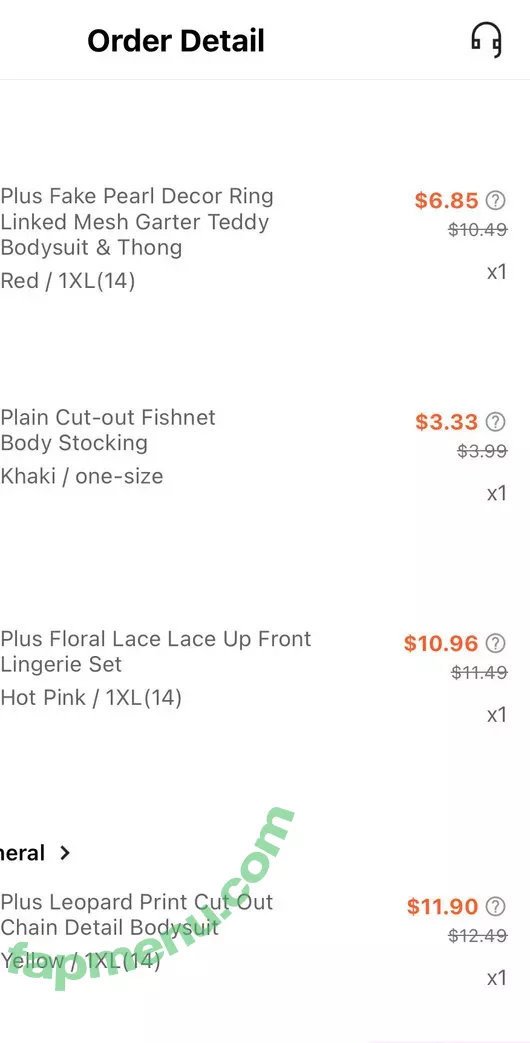
Task: Click the struck-through $12.49 original price
Action: tap(477, 936)
